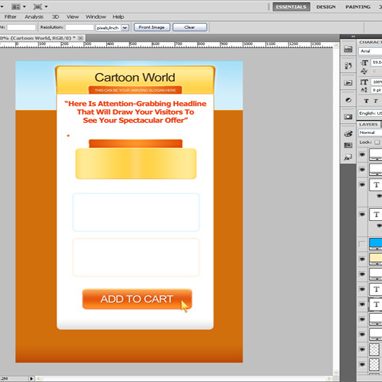Viewport: 382px width, 382px height.
Task: Open the Adjustments panel half-circle icon
Action: (348, 100)
